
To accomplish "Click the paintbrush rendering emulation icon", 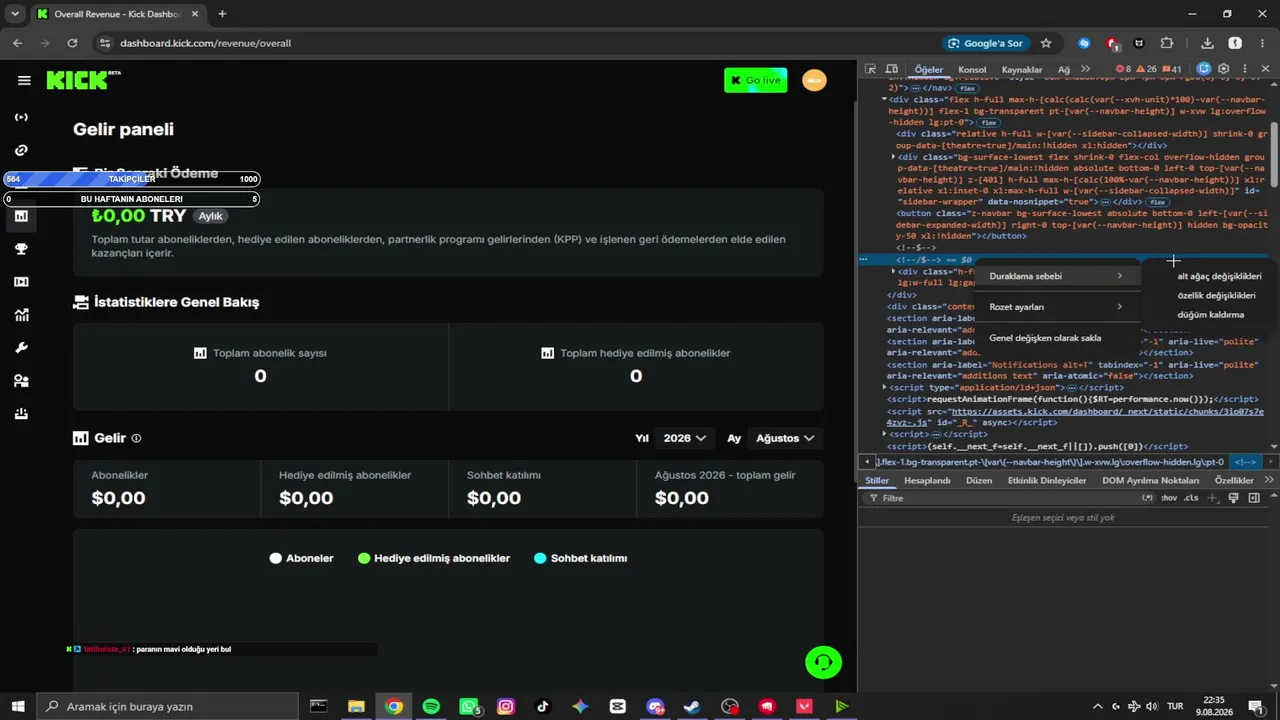I will click(1234, 498).
